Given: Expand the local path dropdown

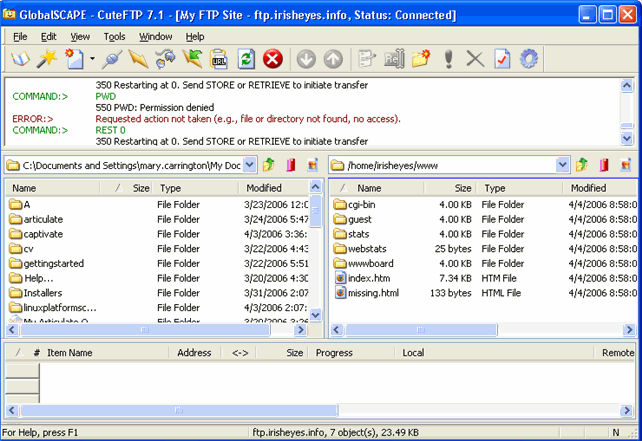Looking at the screenshot, I should pos(250,165).
